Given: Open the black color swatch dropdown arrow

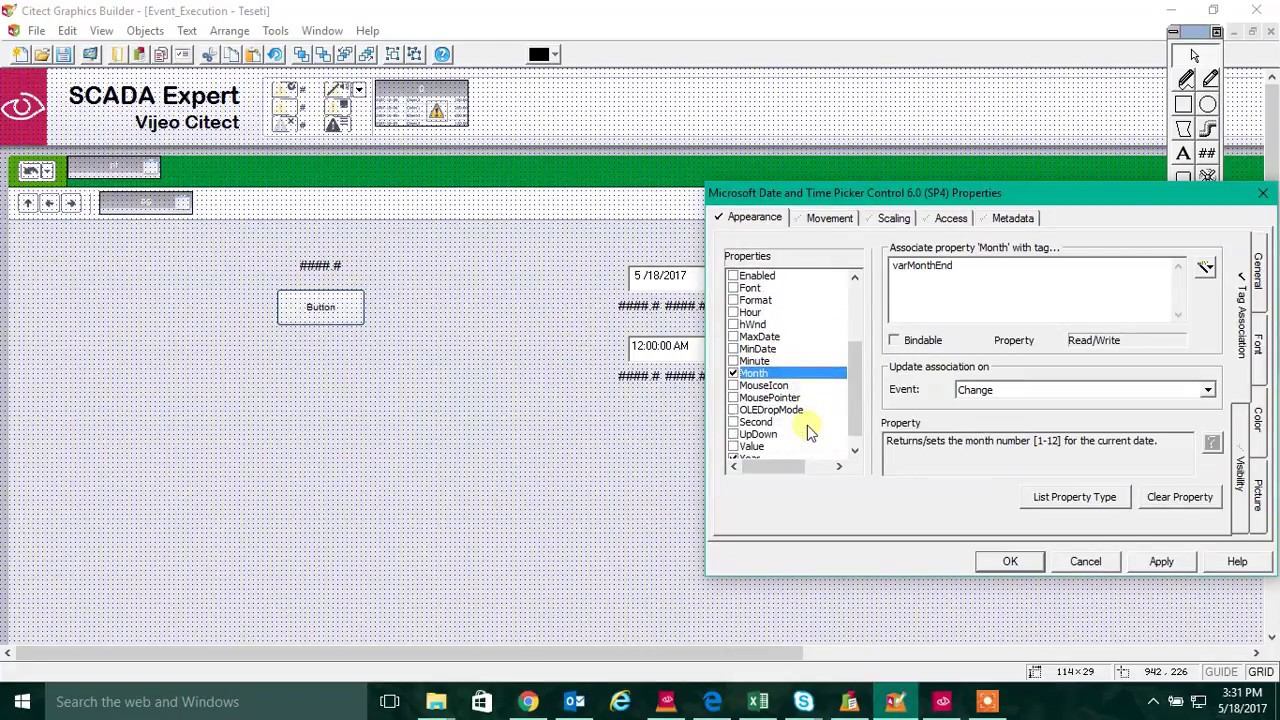Looking at the screenshot, I should pos(555,55).
